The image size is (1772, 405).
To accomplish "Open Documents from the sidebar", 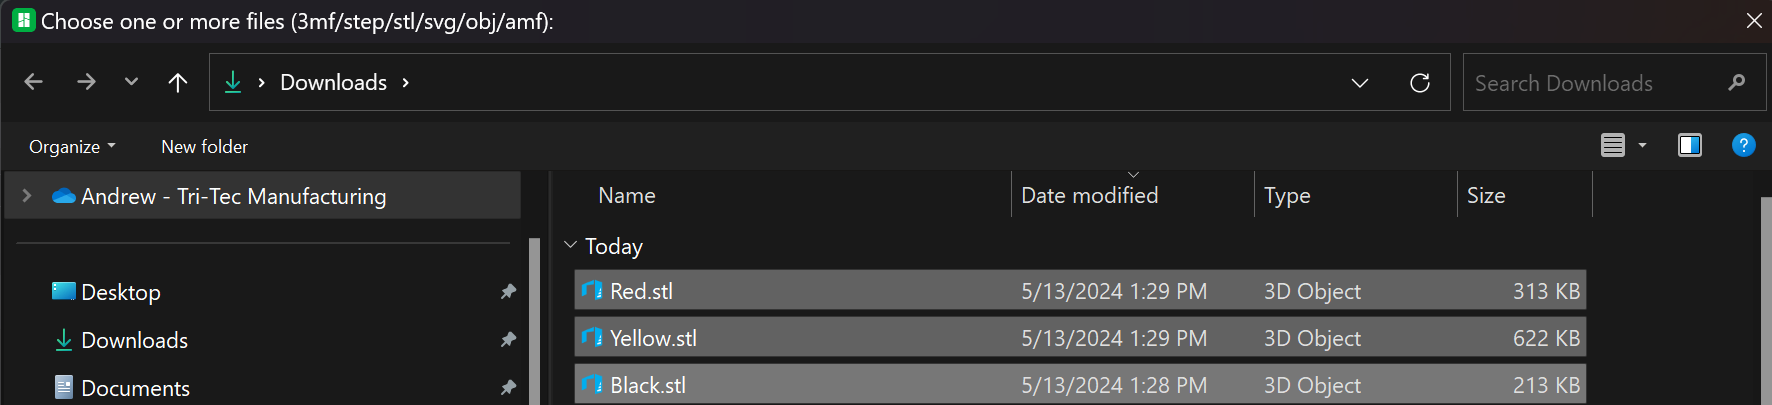I will tap(135, 388).
